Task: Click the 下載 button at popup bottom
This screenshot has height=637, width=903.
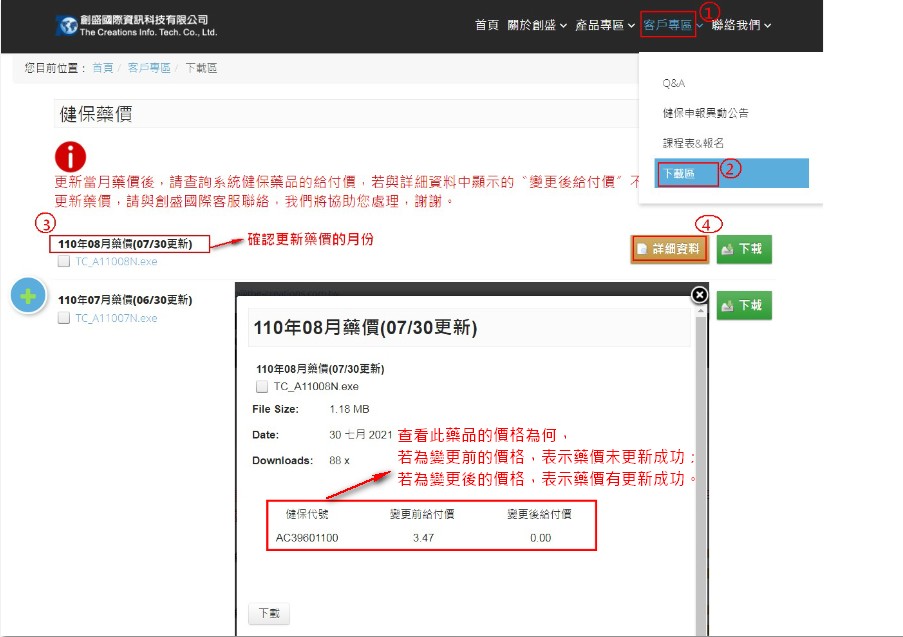Action: tap(269, 613)
